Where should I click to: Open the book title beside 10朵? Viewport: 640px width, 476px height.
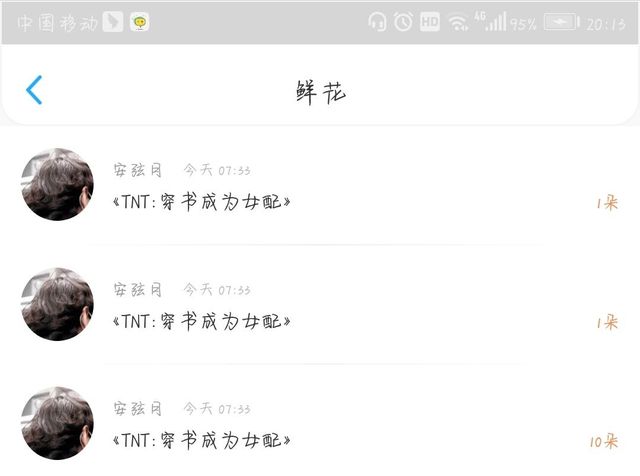(202, 440)
